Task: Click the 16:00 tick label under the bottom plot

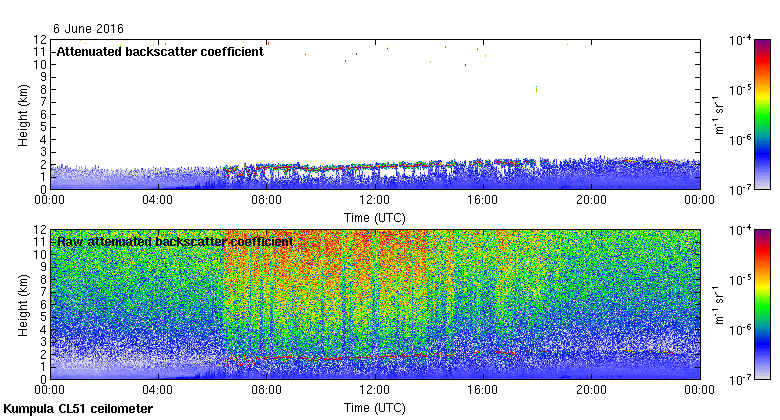Action: [483, 390]
